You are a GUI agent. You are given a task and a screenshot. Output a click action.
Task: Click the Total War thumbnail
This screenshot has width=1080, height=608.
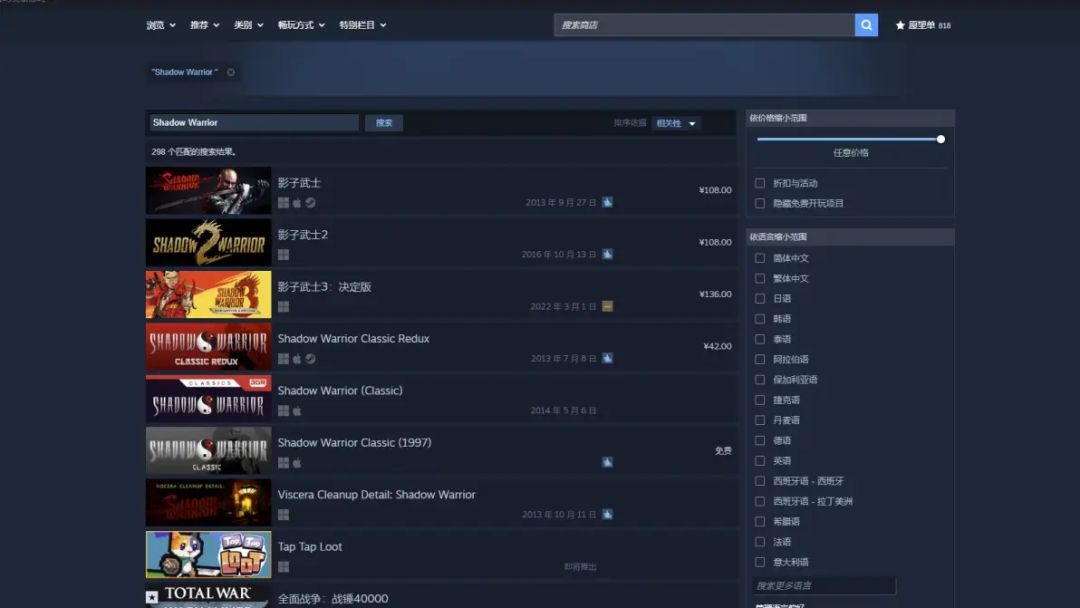coord(208,596)
